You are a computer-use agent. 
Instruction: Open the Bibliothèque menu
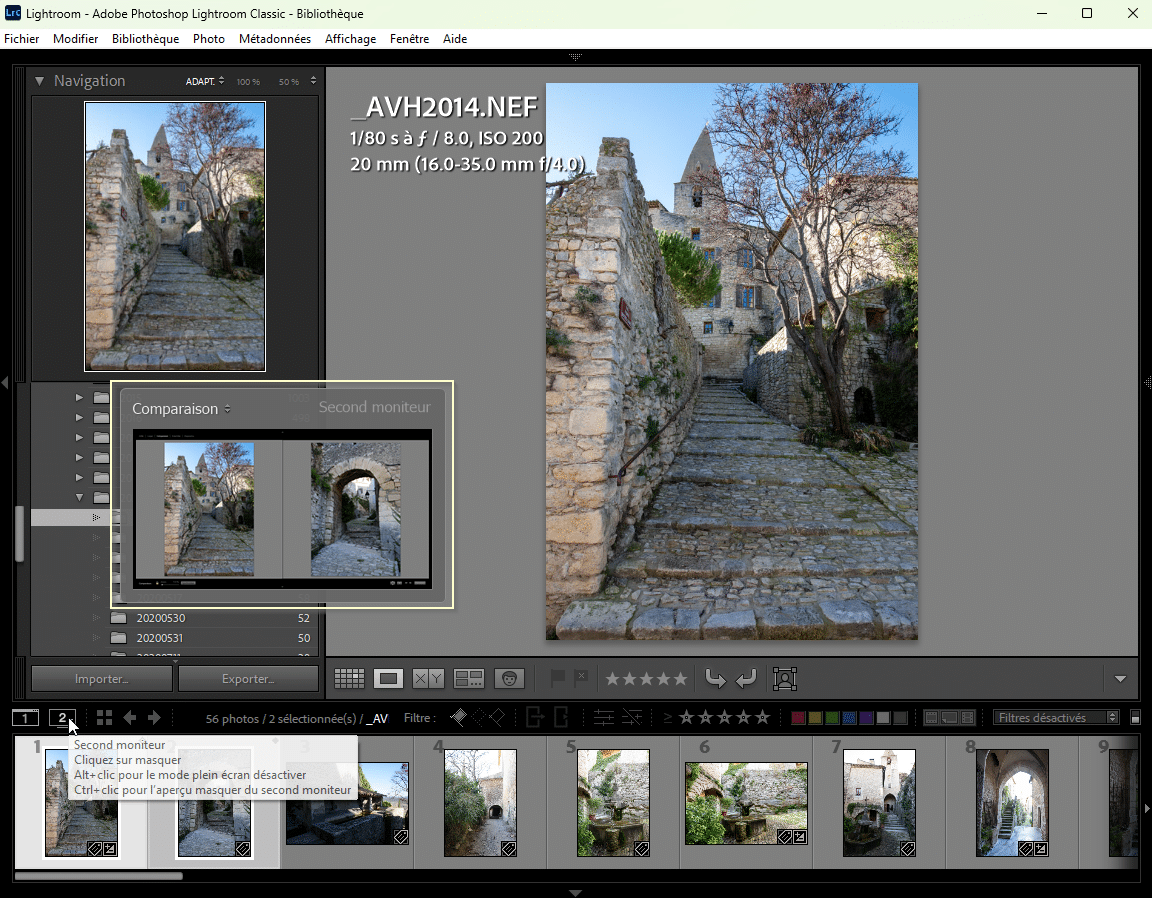point(145,39)
